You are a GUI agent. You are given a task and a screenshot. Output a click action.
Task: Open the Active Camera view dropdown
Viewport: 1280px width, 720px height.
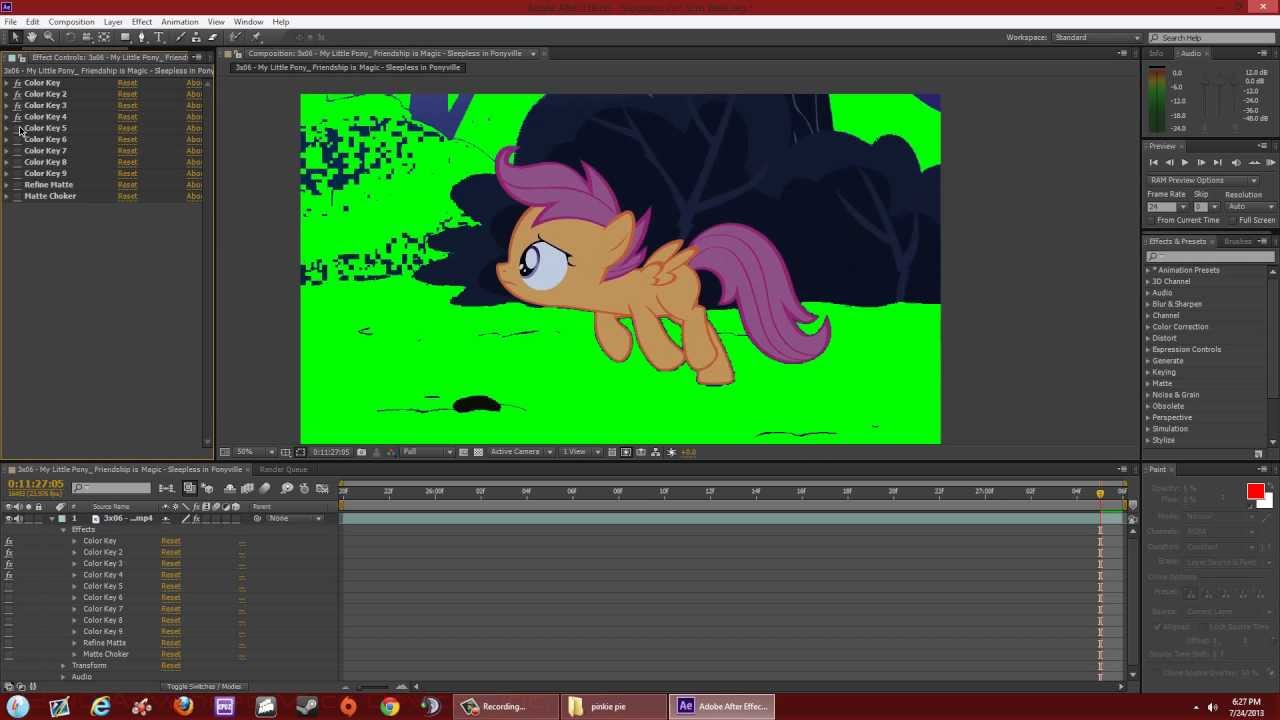(521, 452)
